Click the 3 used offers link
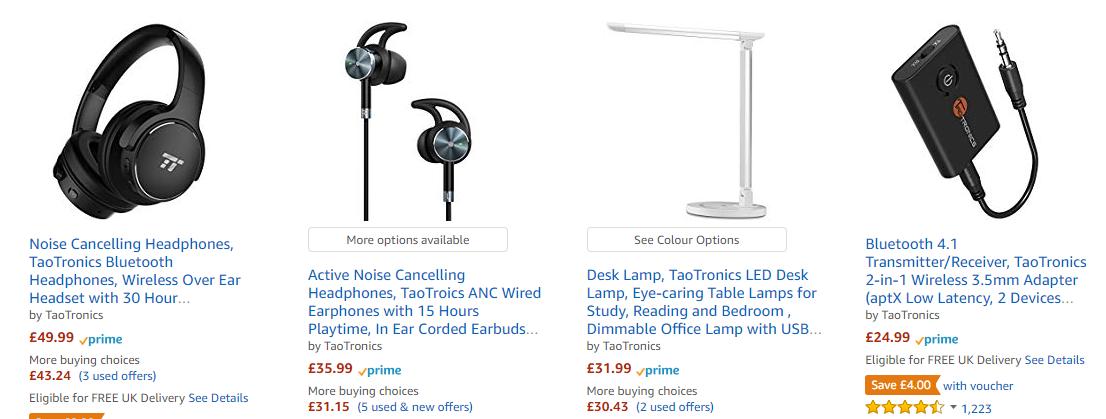1106x419 pixels. [x=117, y=376]
